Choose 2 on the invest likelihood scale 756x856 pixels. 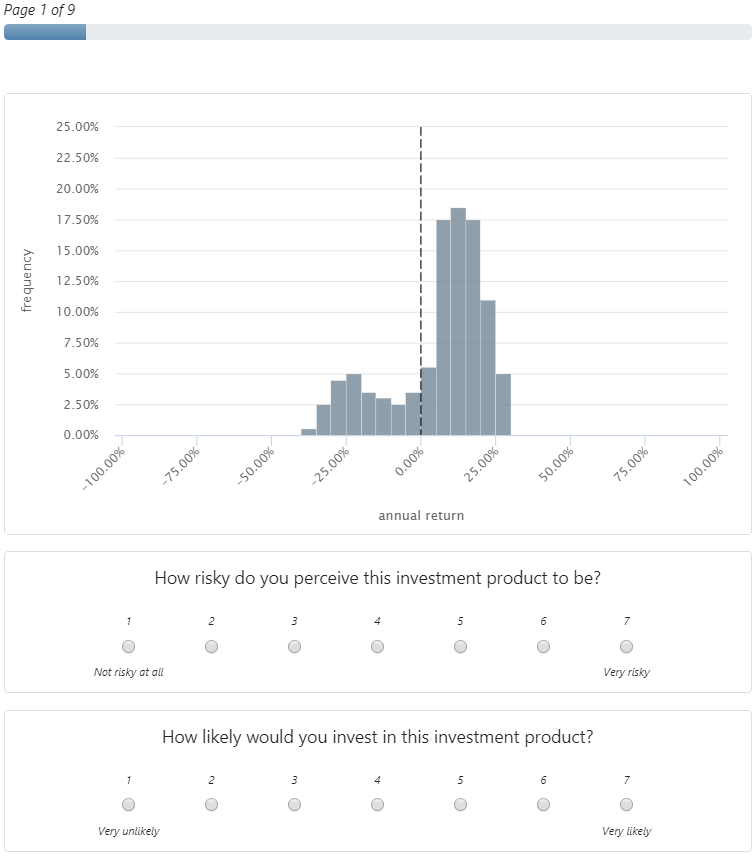click(211, 804)
